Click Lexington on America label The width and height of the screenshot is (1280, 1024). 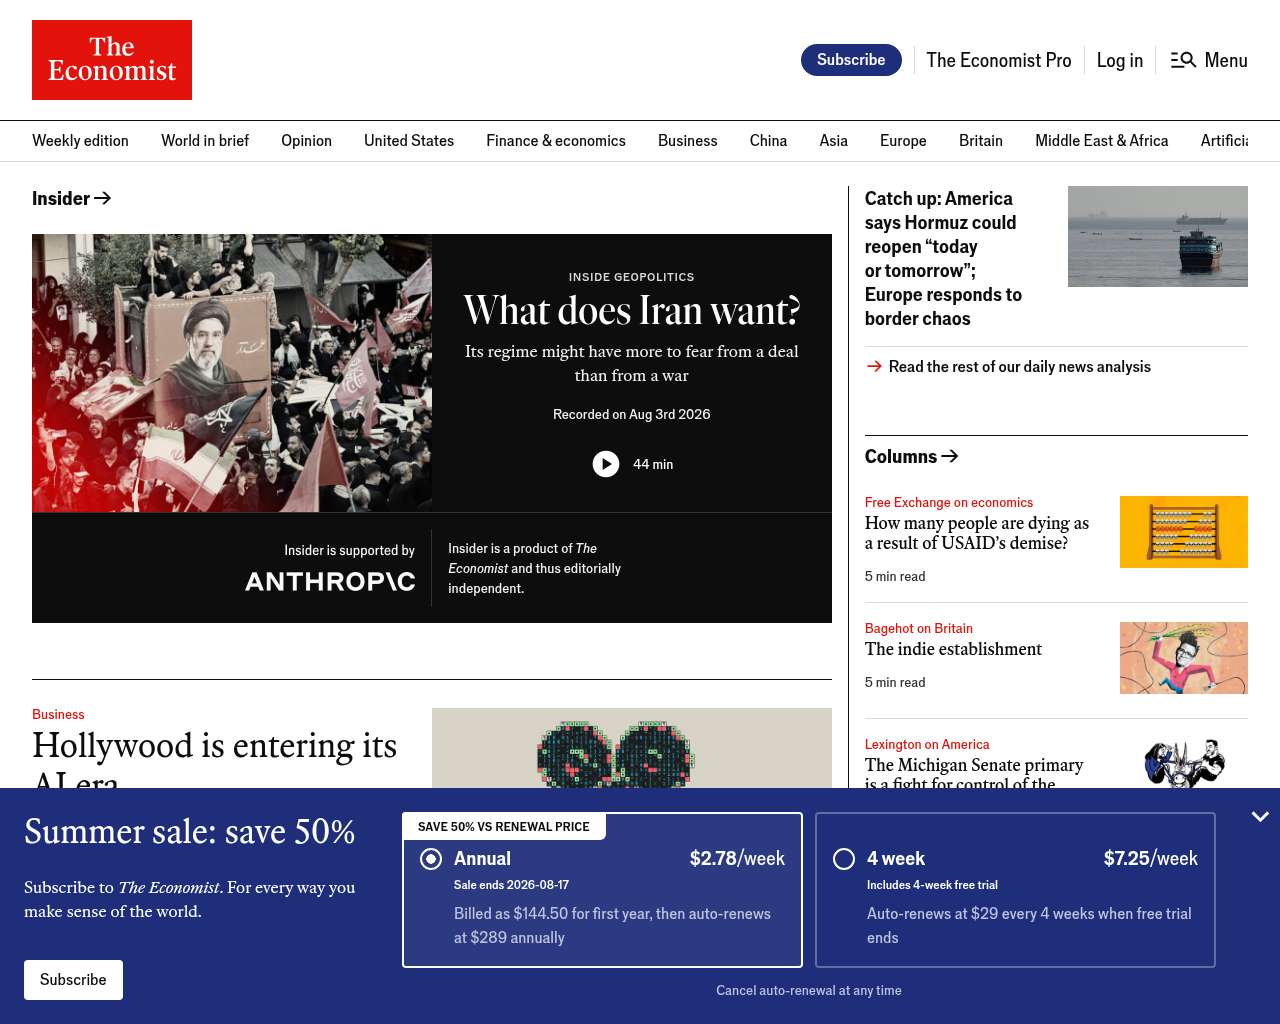(927, 744)
